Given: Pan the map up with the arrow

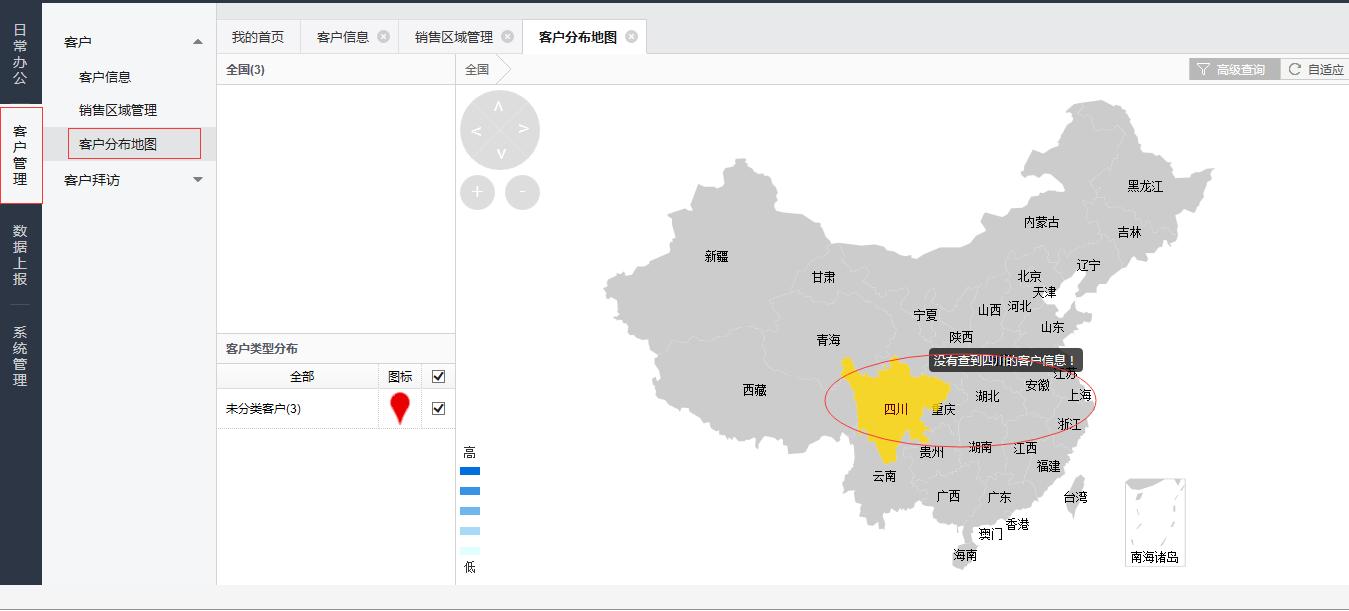Looking at the screenshot, I should click(499, 106).
